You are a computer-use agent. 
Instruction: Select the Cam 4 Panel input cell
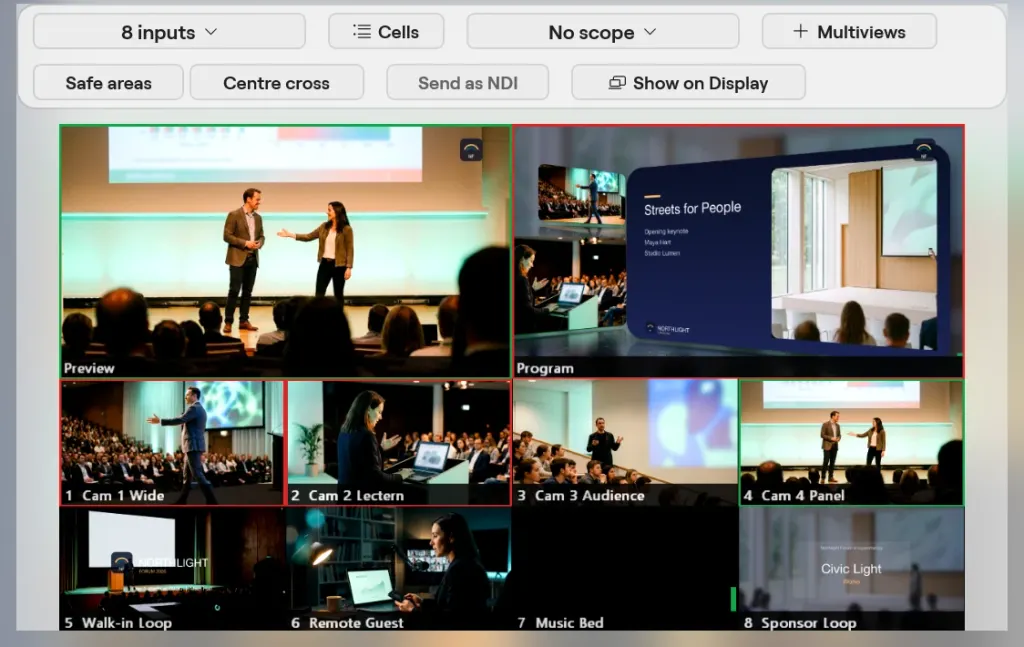(852, 443)
